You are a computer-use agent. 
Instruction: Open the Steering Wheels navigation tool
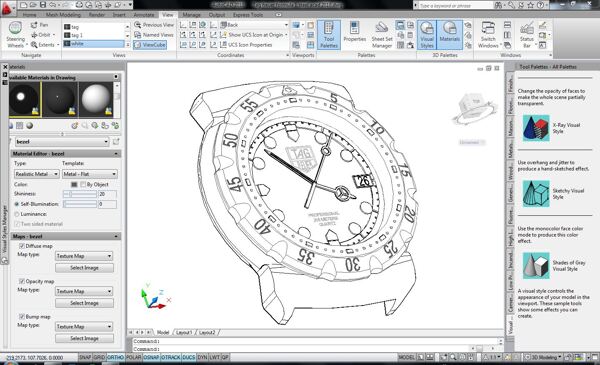pyautogui.click(x=15, y=35)
